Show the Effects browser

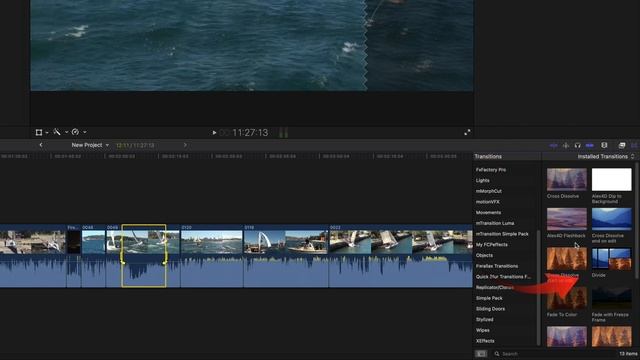(622, 145)
